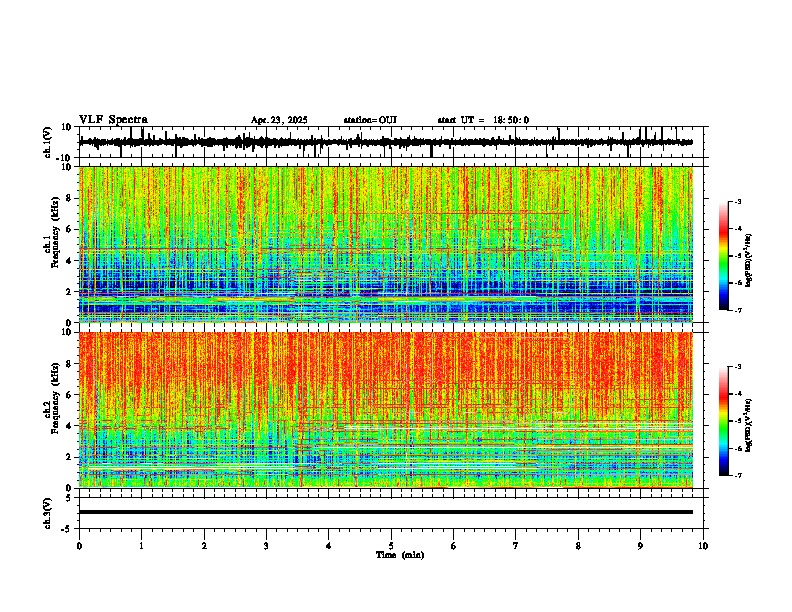Click time axis tick label '8'
This screenshot has width=792, height=612.
click(x=578, y=546)
